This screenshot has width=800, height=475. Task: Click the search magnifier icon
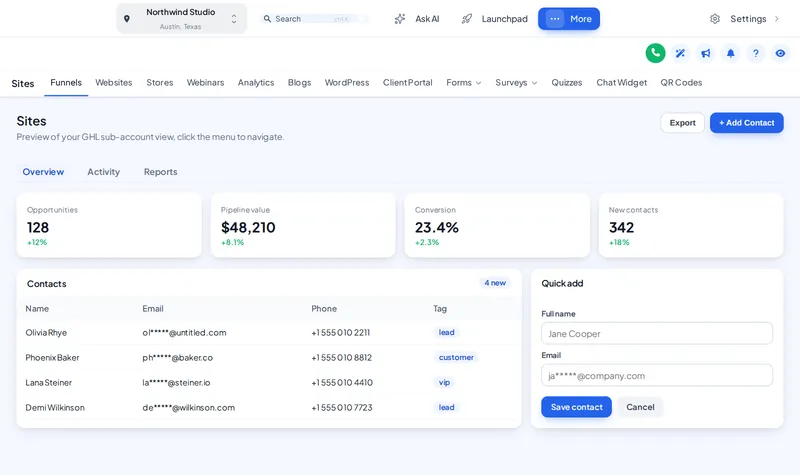267,19
